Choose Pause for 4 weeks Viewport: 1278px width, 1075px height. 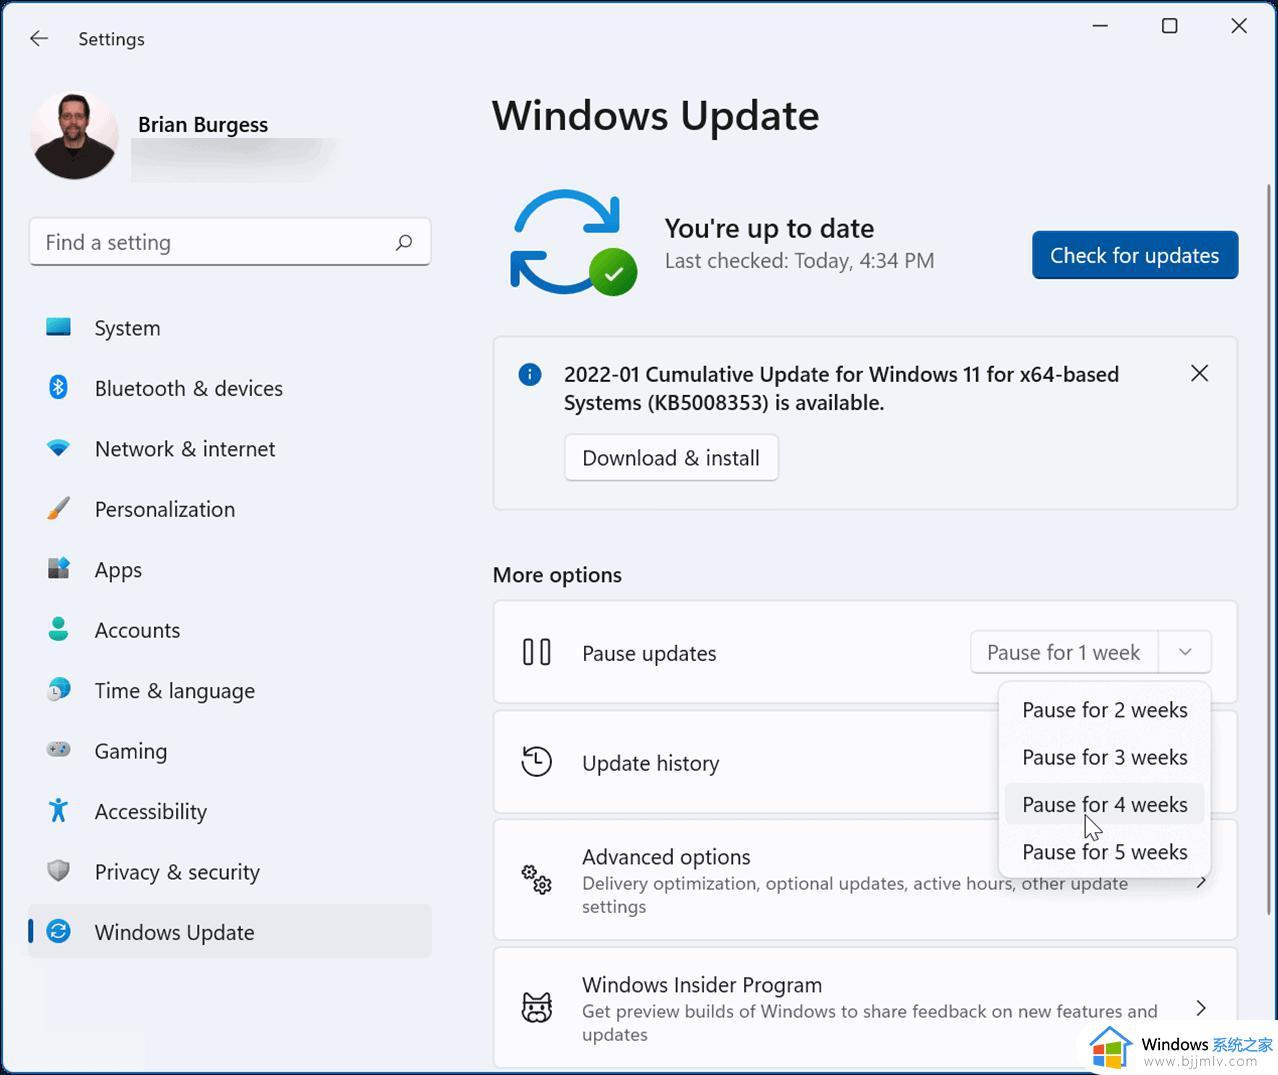tap(1105, 804)
